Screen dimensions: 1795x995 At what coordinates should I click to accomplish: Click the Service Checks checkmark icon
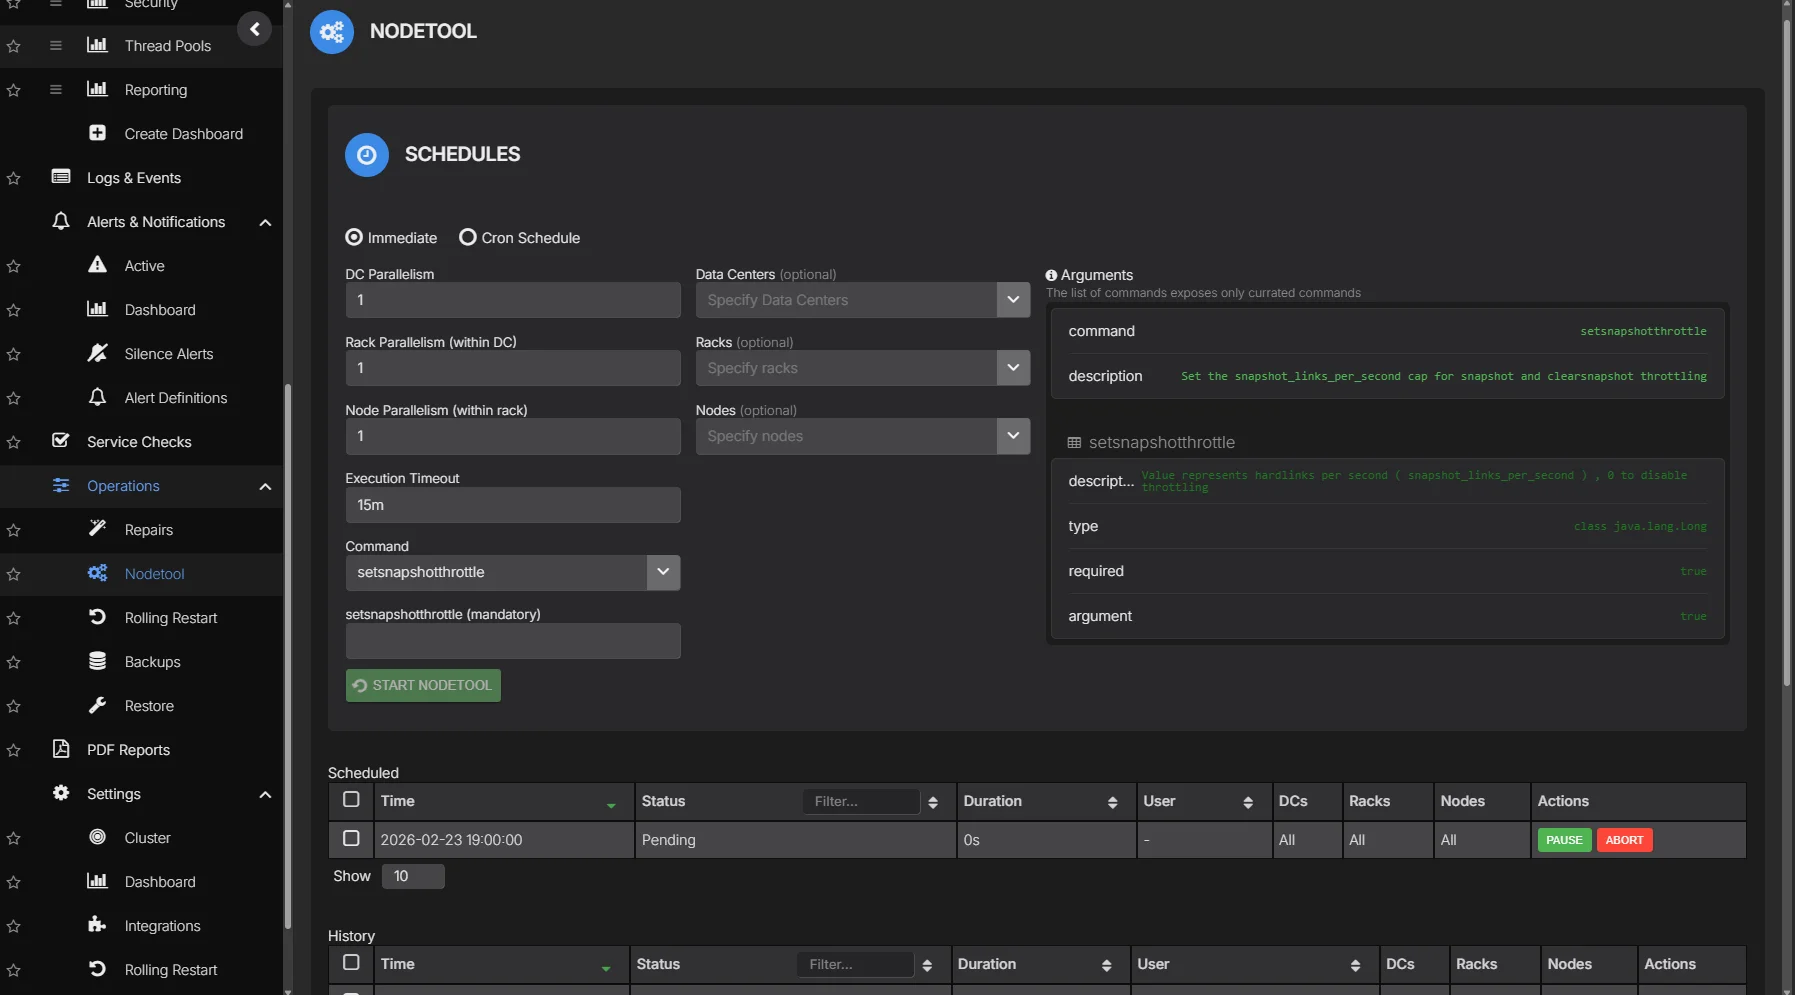[61, 441]
